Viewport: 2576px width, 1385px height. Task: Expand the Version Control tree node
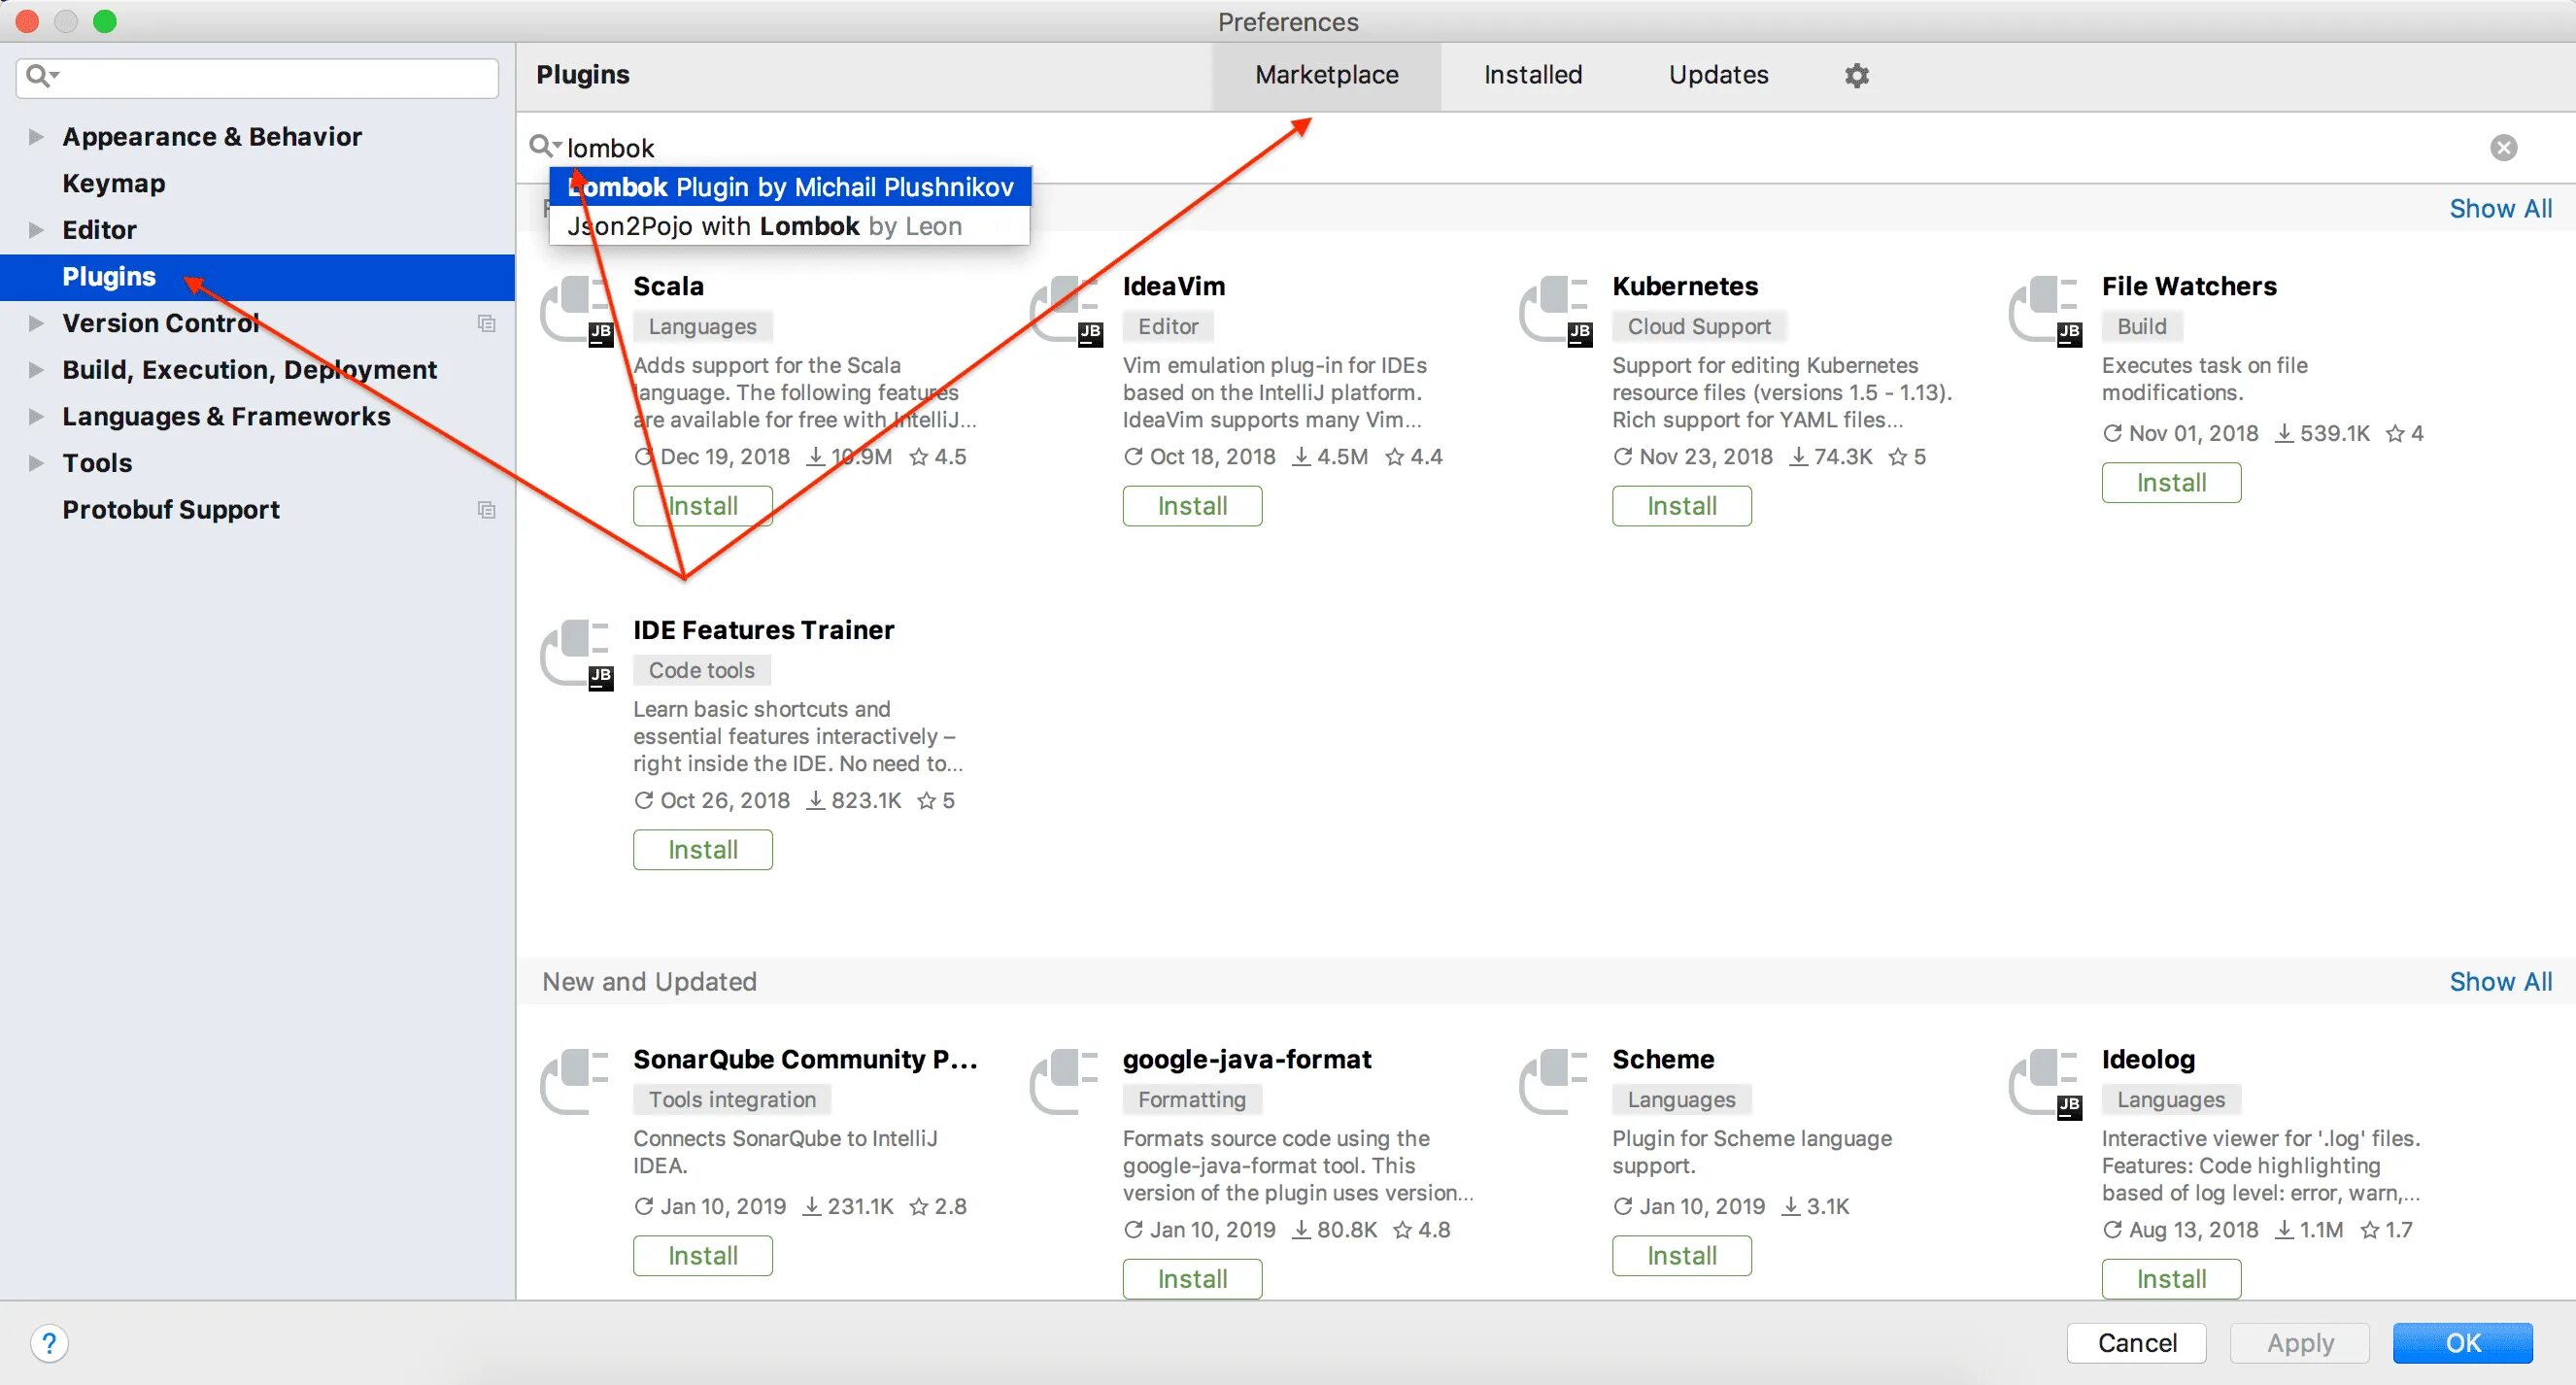coord(36,323)
